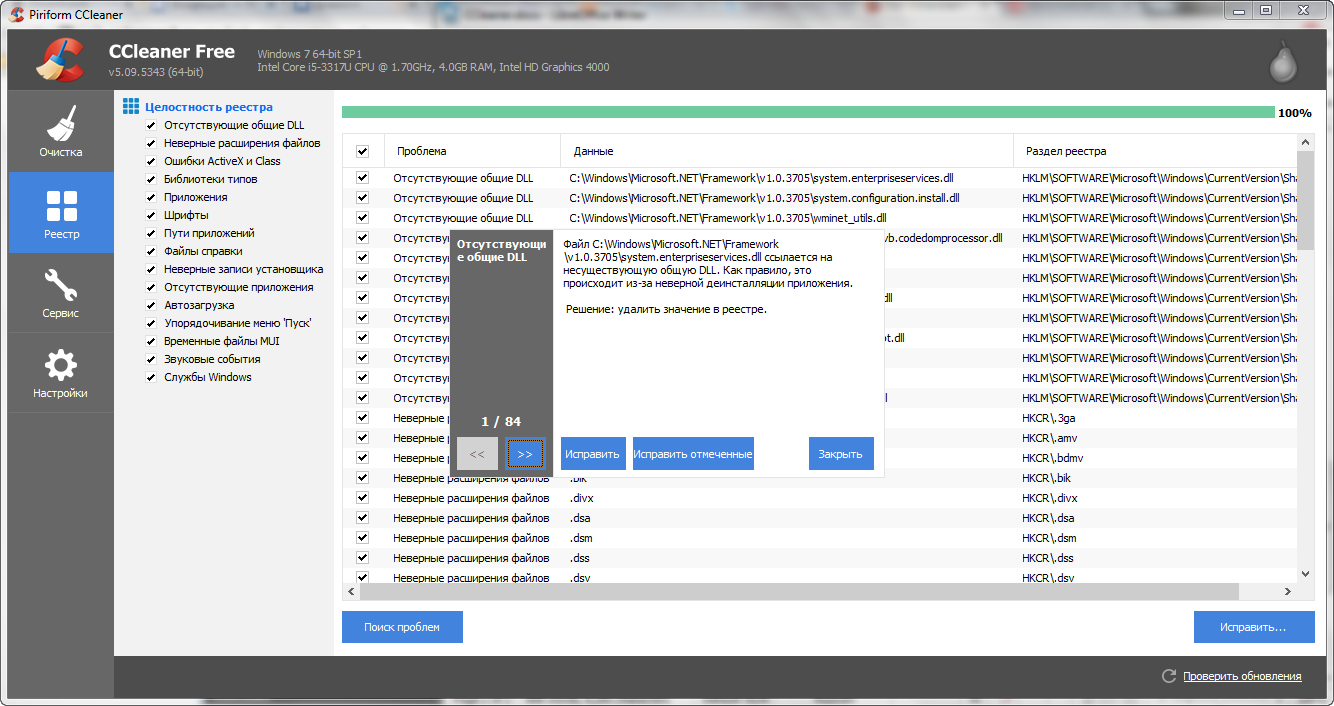Toggle Отсутствующие общие DLL checkbox in sidebar list

(151, 125)
